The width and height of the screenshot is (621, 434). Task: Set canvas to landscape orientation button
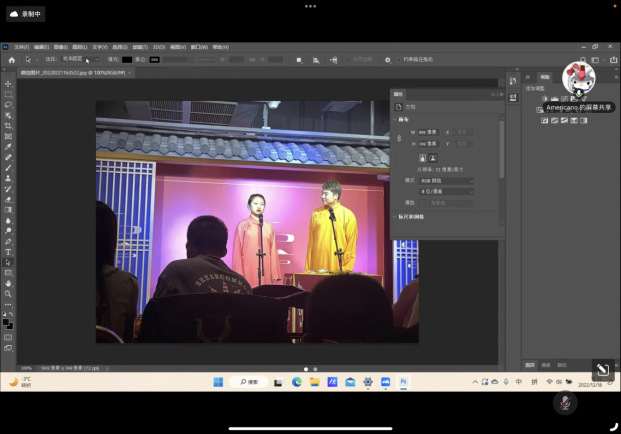433,158
